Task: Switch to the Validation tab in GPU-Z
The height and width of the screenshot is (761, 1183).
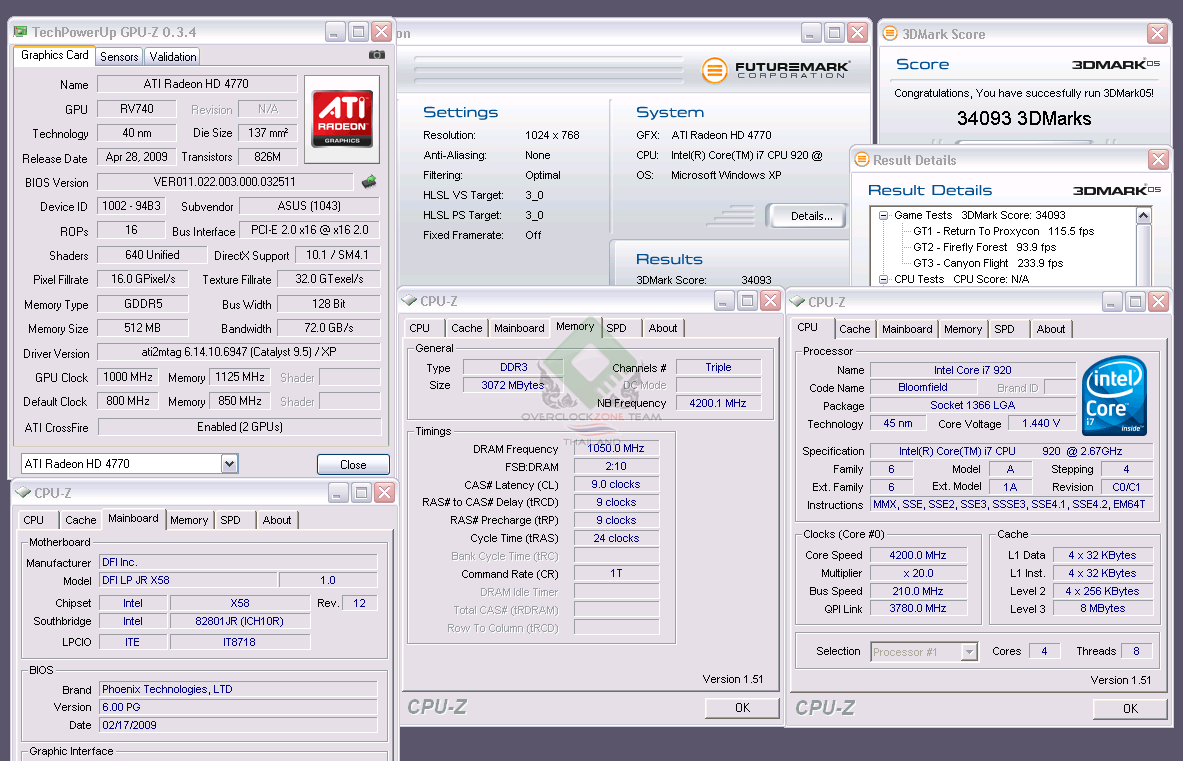Action: click(173, 57)
